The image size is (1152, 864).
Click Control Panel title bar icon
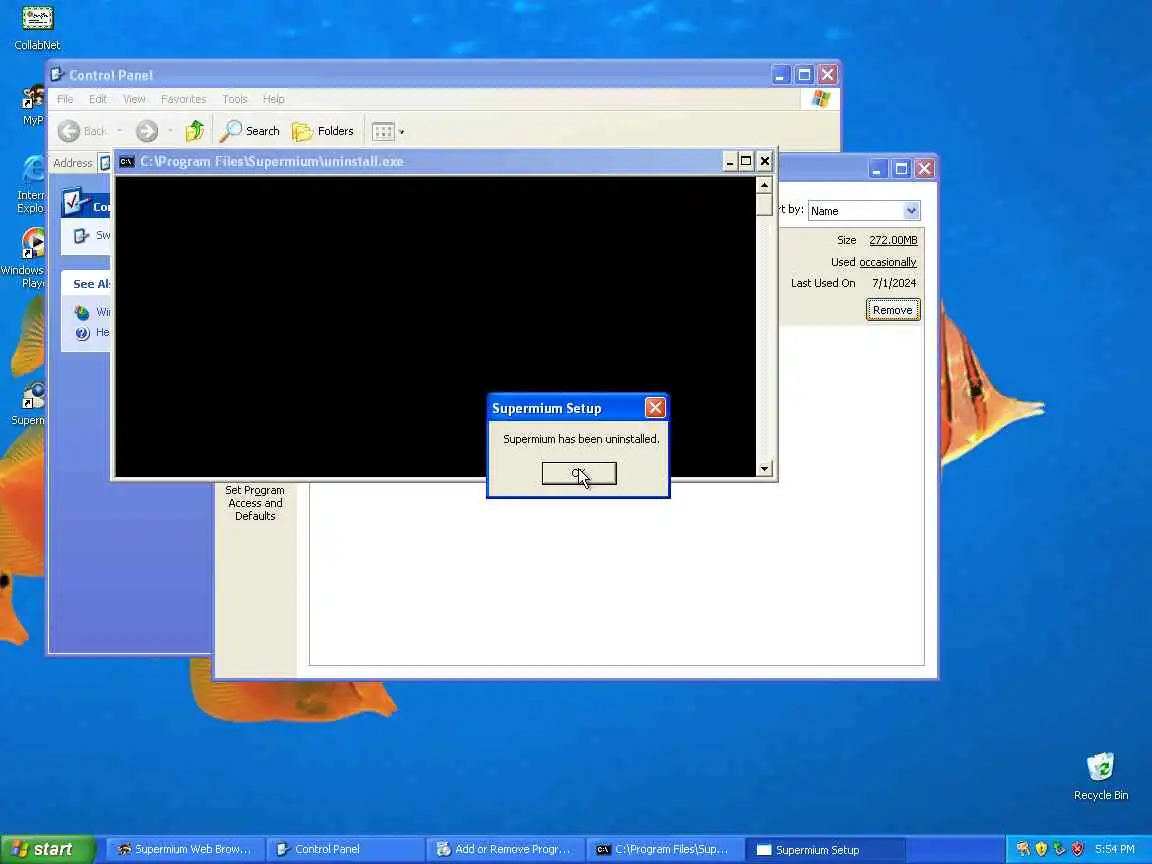(x=57, y=74)
